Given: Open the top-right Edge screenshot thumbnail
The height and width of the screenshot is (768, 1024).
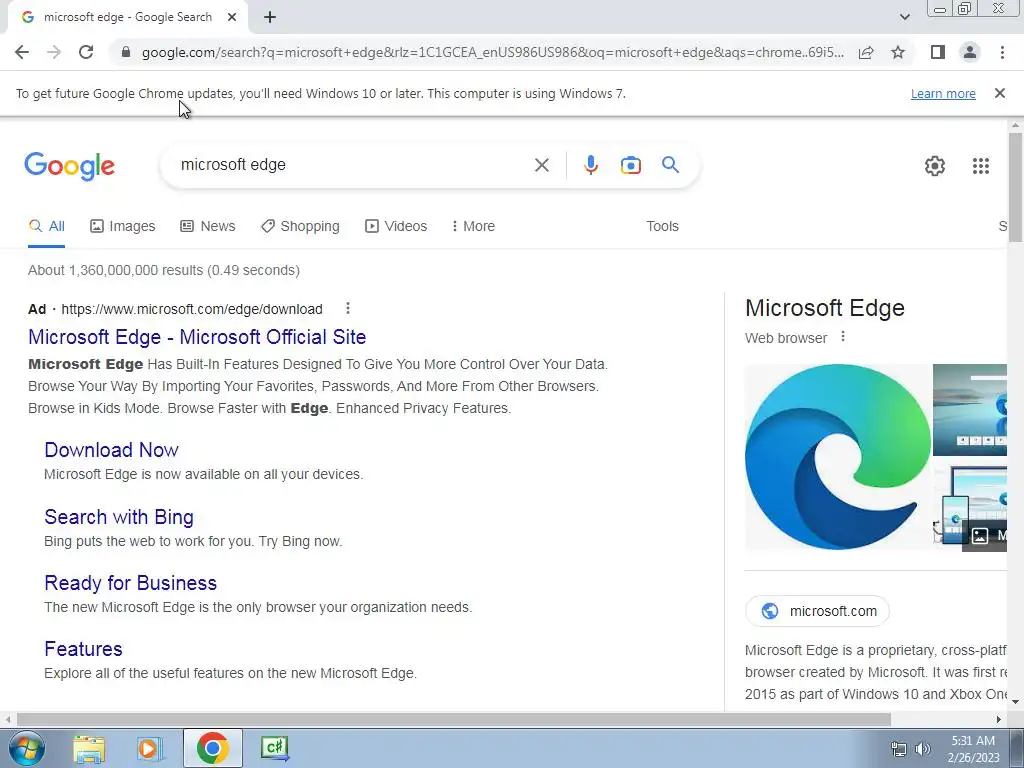Looking at the screenshot, I should pos(970,409).
